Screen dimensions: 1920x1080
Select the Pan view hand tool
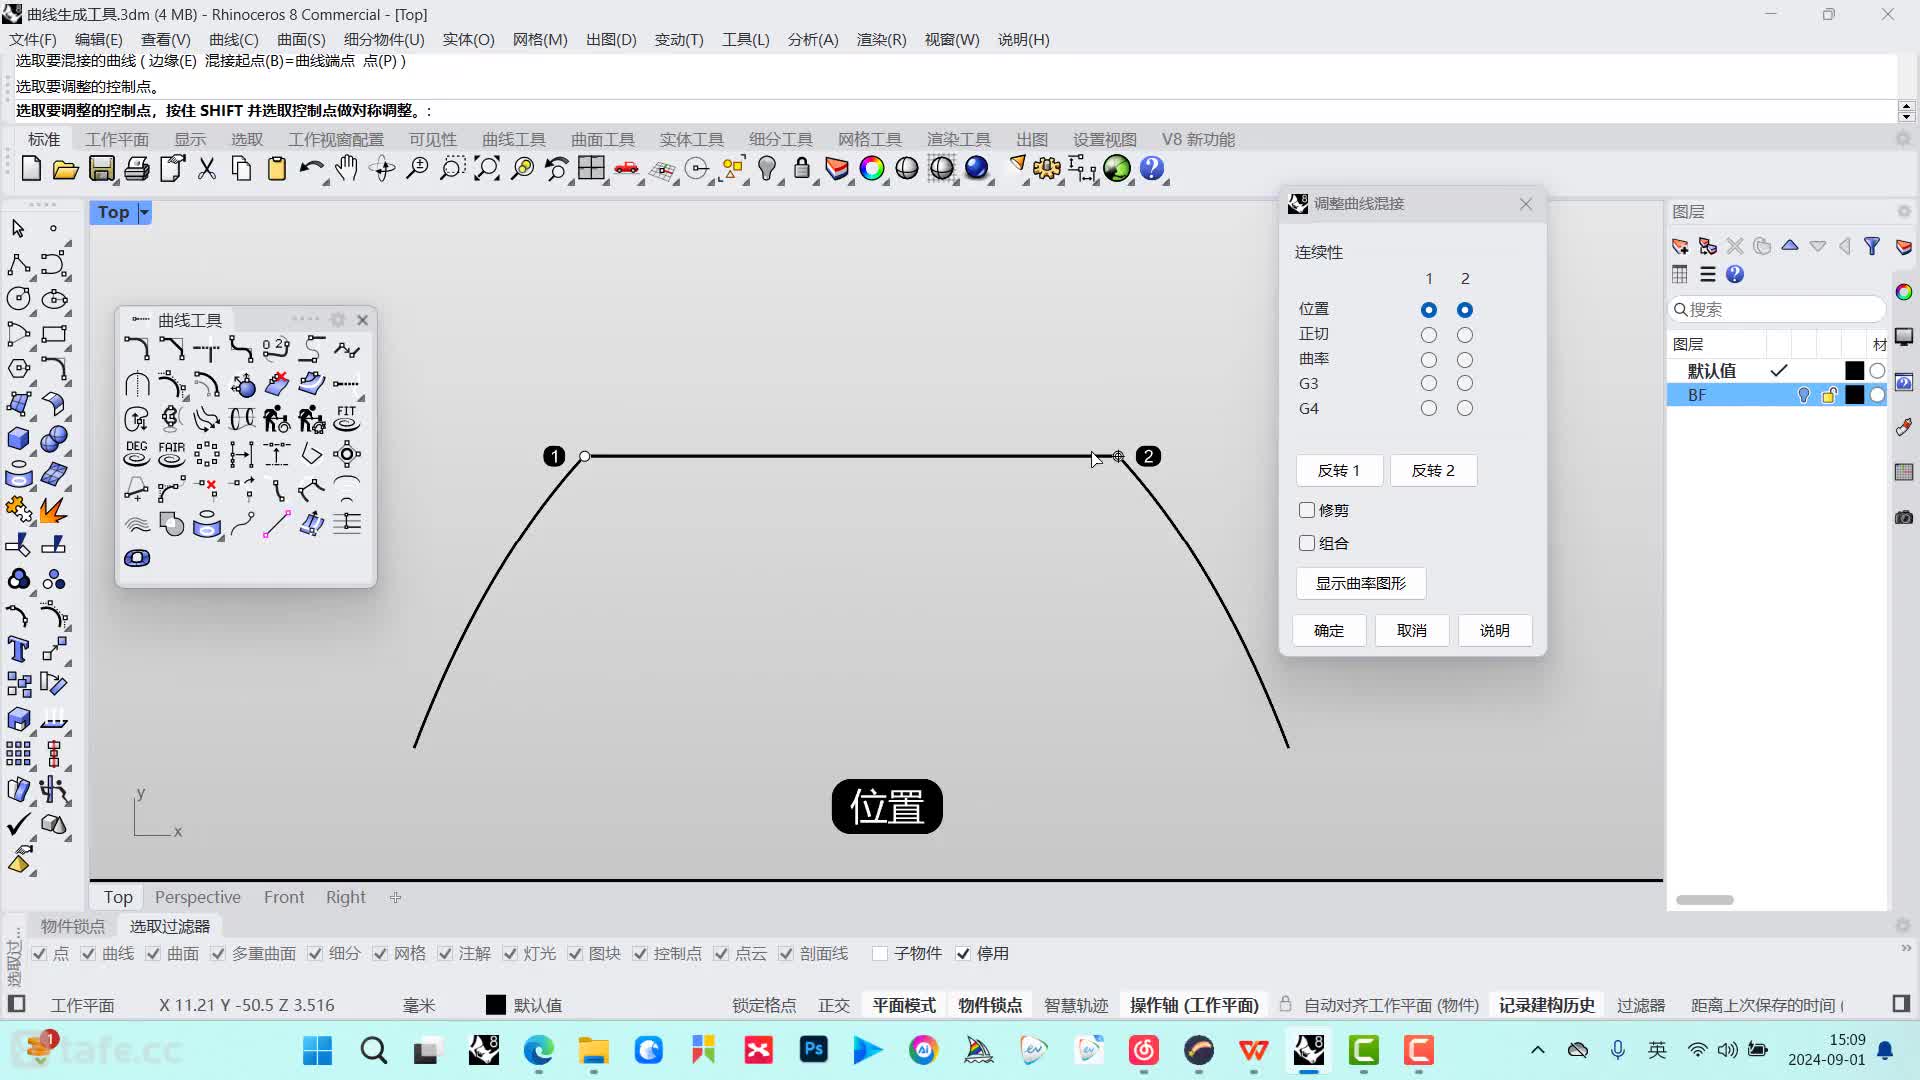tap(347, 169)
